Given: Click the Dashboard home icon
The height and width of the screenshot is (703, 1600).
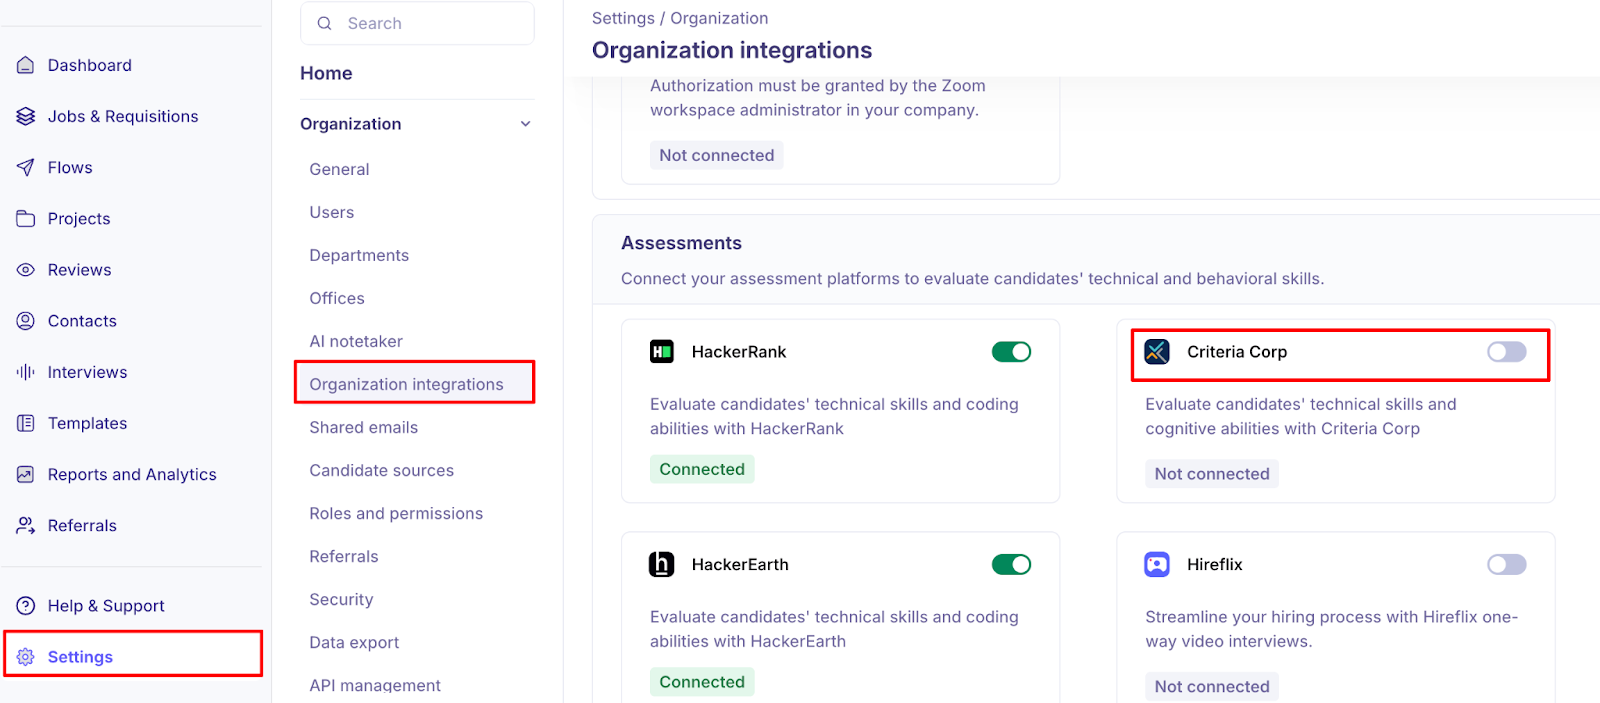Looking at the screenshot, I should pyautogui.click(x=26, y=65).
